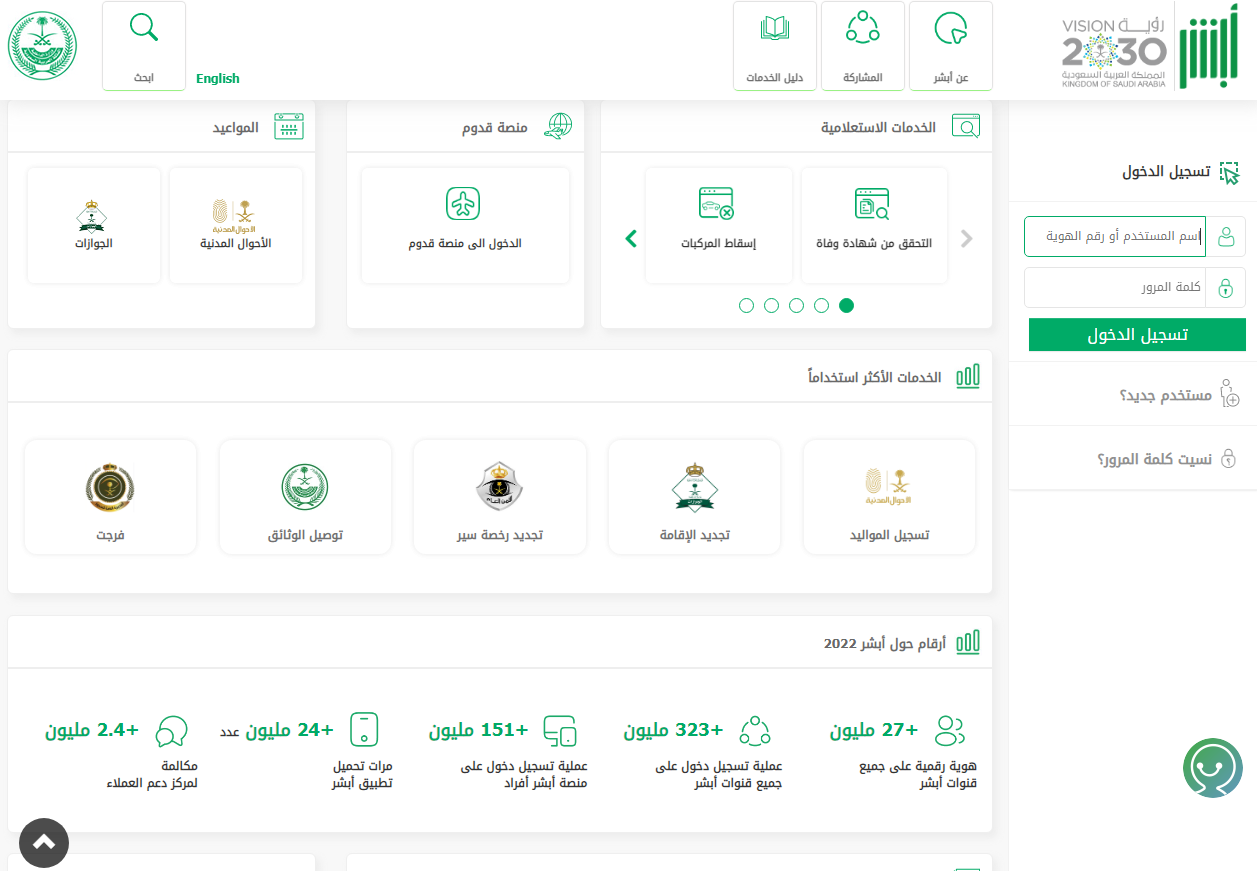Open the Civil Affairs (الأحوال المدنية) appointments card
The width and height of the screenshot is (1257, 871).
[x=236, y=224]
